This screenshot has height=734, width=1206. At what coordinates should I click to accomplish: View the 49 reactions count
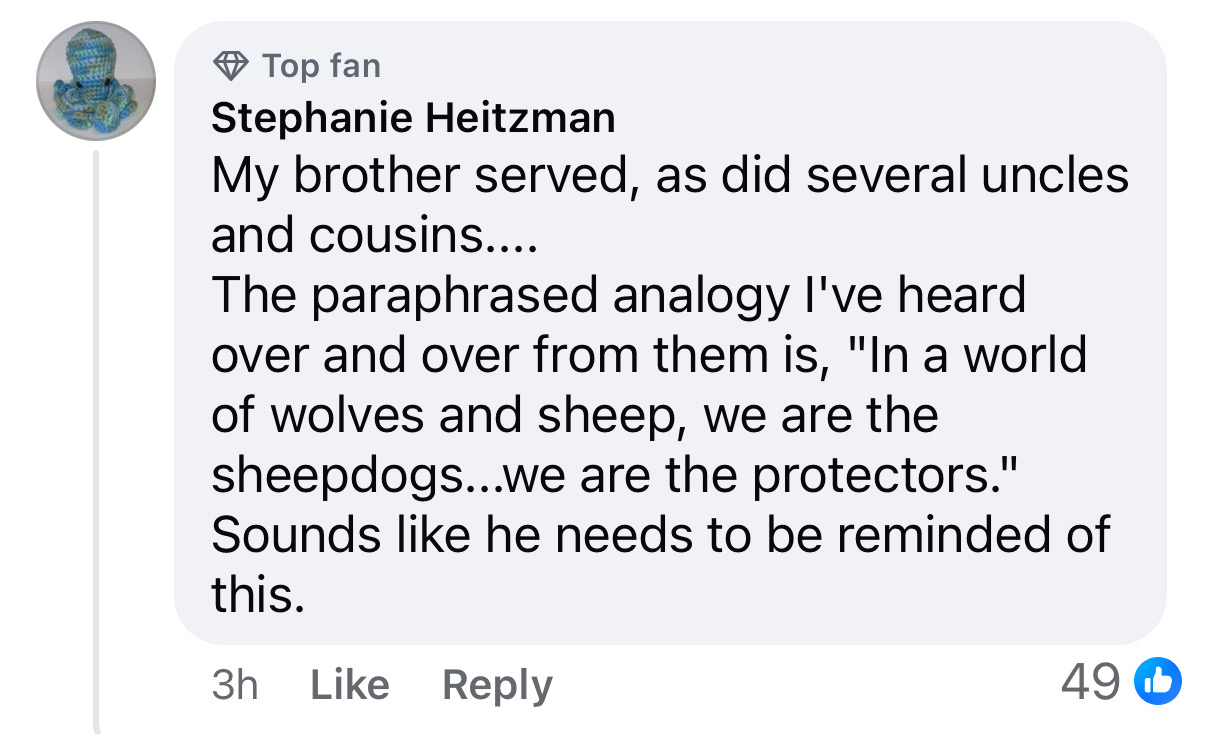[1090, 683]
